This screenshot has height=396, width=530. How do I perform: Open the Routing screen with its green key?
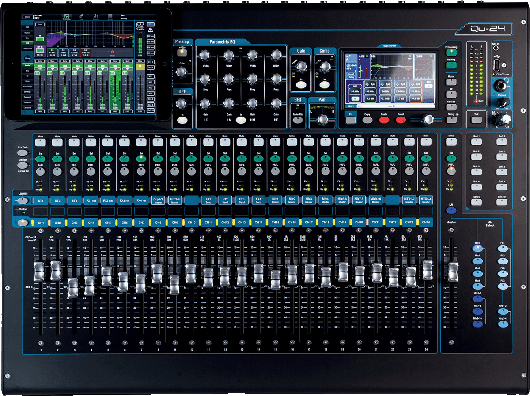[451, 65]
